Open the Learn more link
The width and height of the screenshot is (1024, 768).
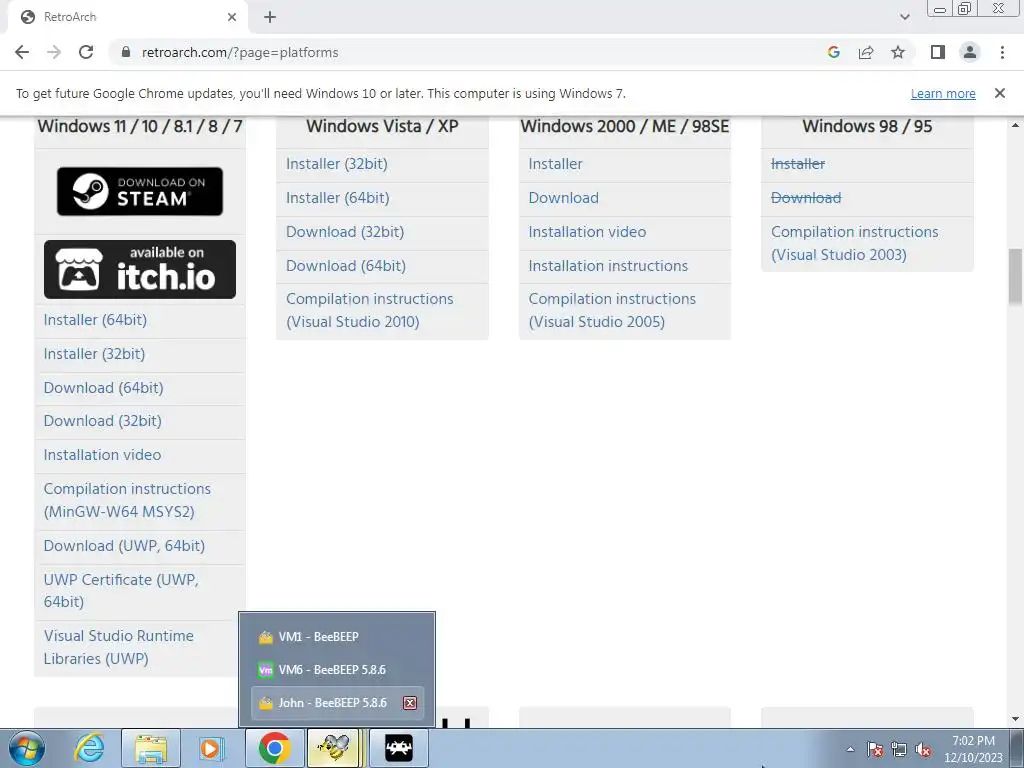pos(943,93)
